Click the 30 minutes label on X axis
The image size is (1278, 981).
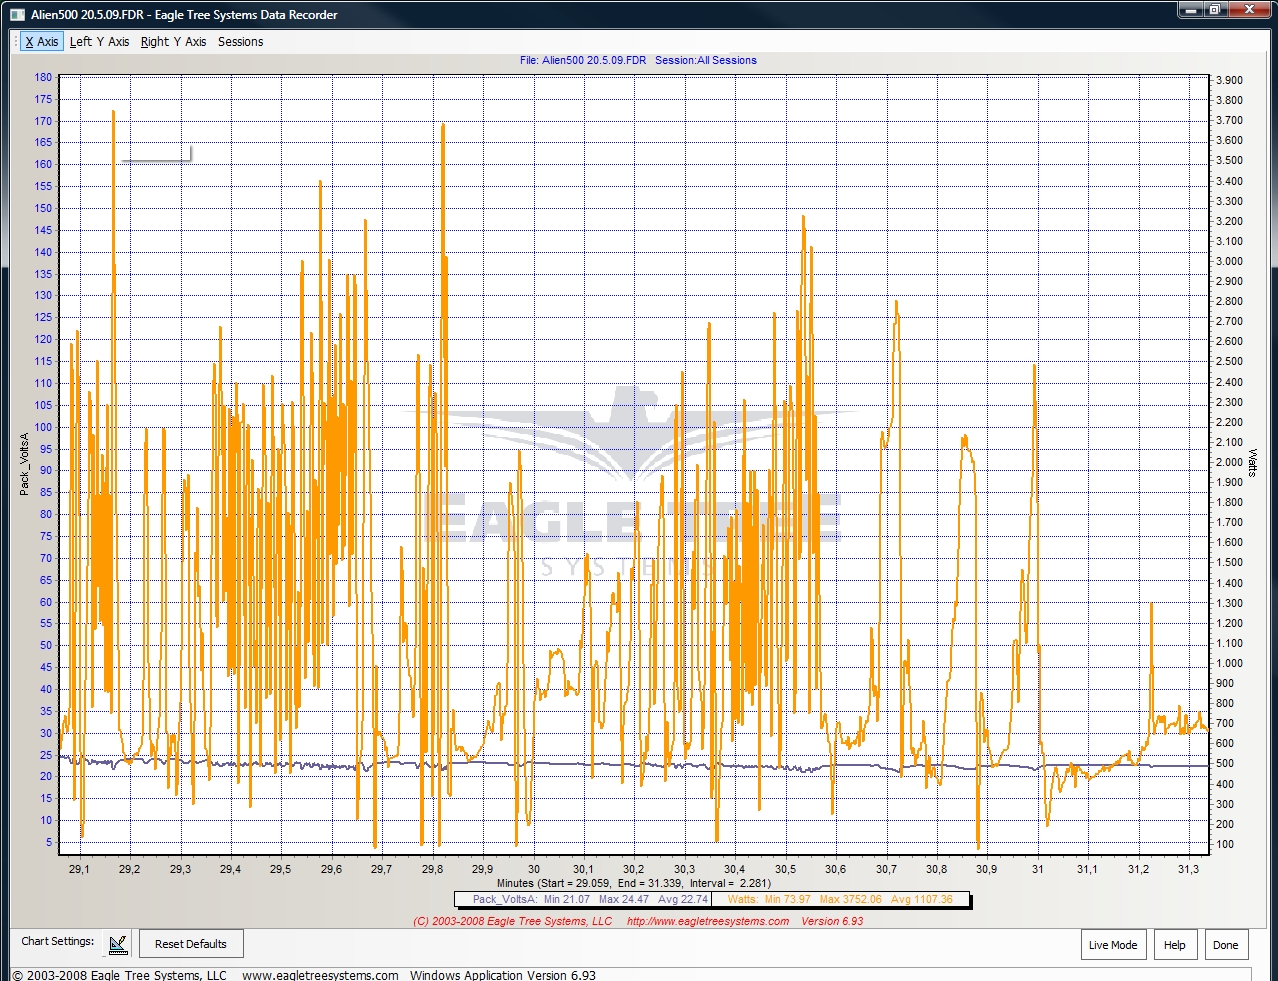pos(534,869)
